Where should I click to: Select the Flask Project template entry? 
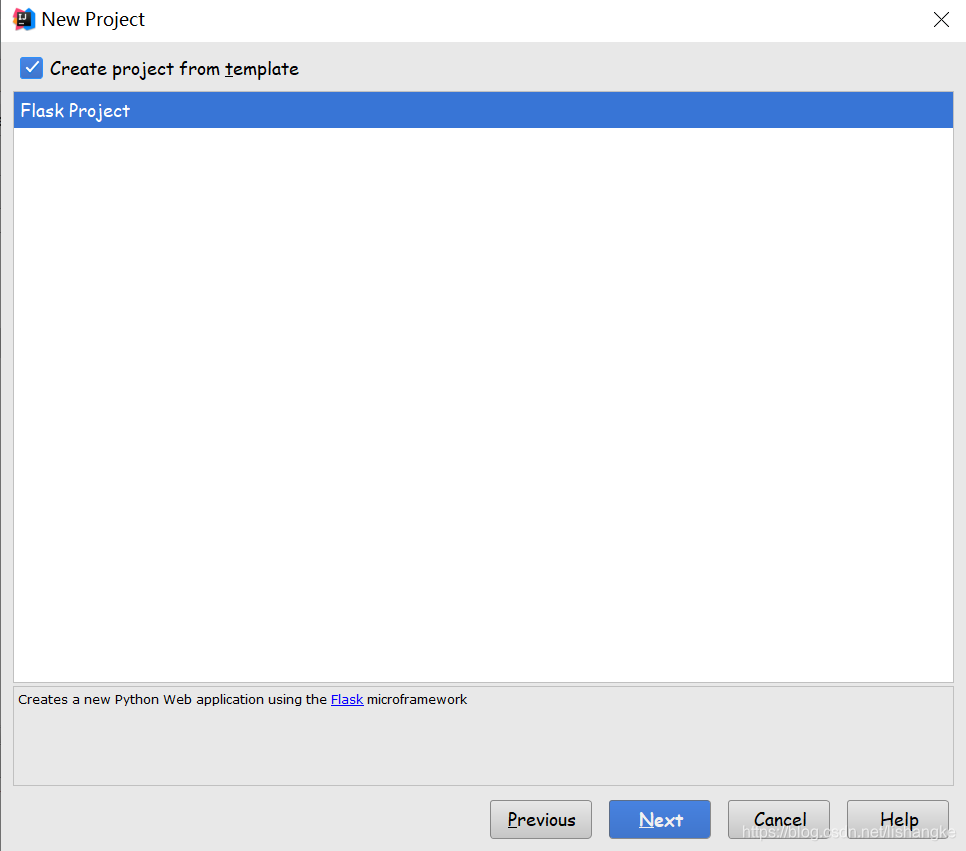tap(76, 111)
